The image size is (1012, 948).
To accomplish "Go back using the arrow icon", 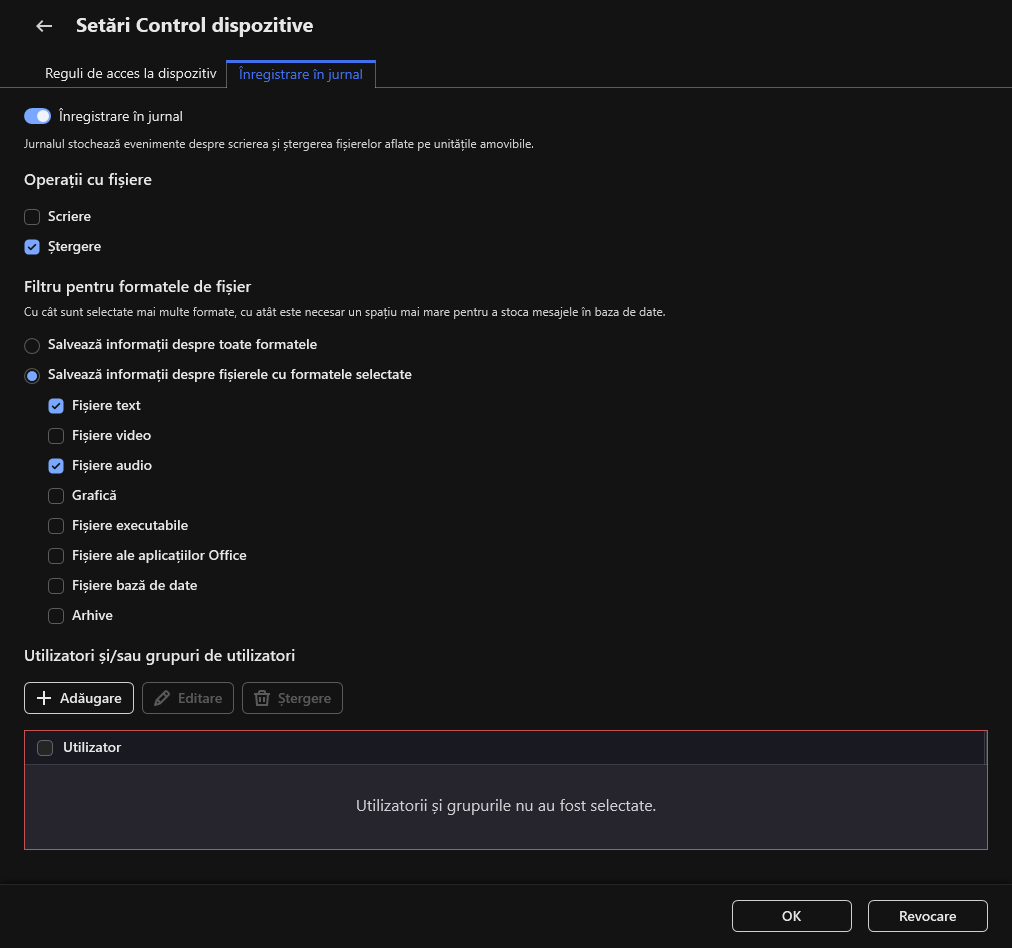I will (44, 26).
